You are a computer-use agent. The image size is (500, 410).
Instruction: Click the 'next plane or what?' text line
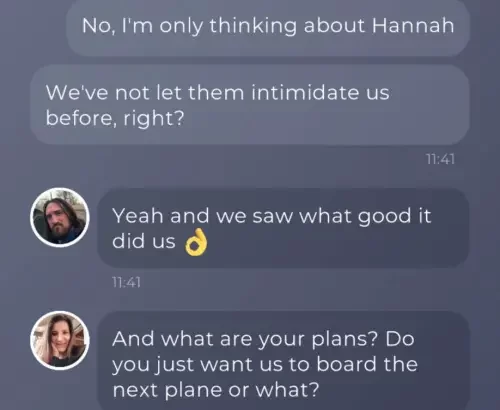click(x=216, y=389)
